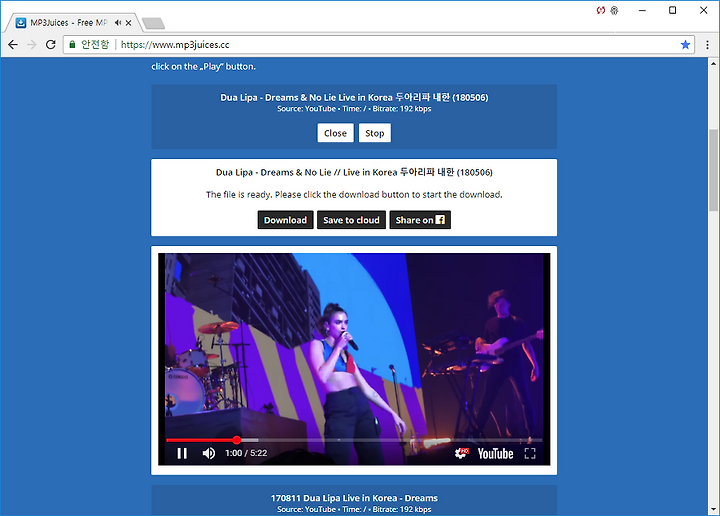Screen dimensions: 720x516
Task: Click the "안전함" secure label
Action: 95,45
